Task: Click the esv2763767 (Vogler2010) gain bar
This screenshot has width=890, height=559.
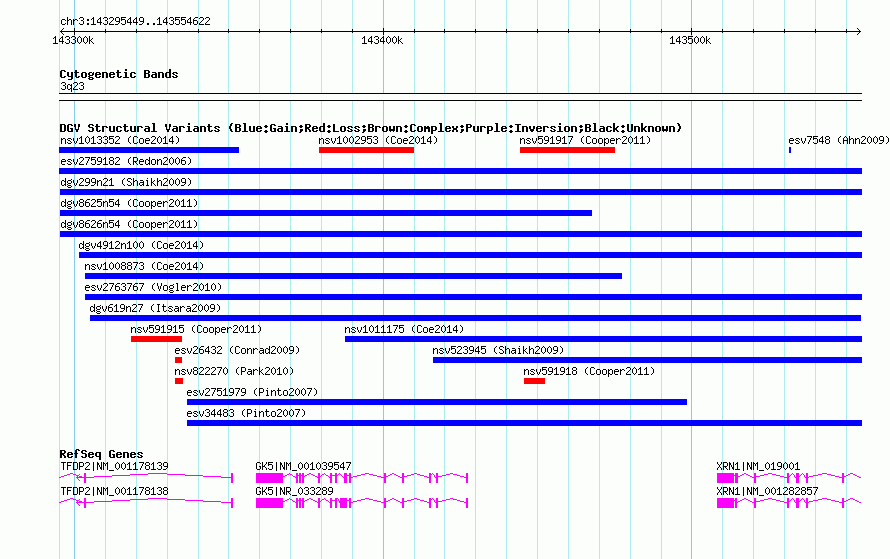Action: tap(473, 297)
